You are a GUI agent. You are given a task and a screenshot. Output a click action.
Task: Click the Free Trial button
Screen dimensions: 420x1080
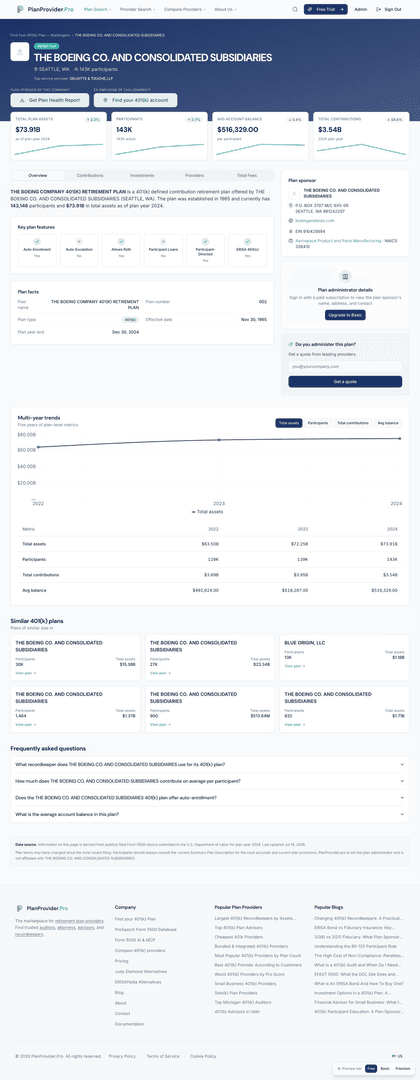pos(326,10)
